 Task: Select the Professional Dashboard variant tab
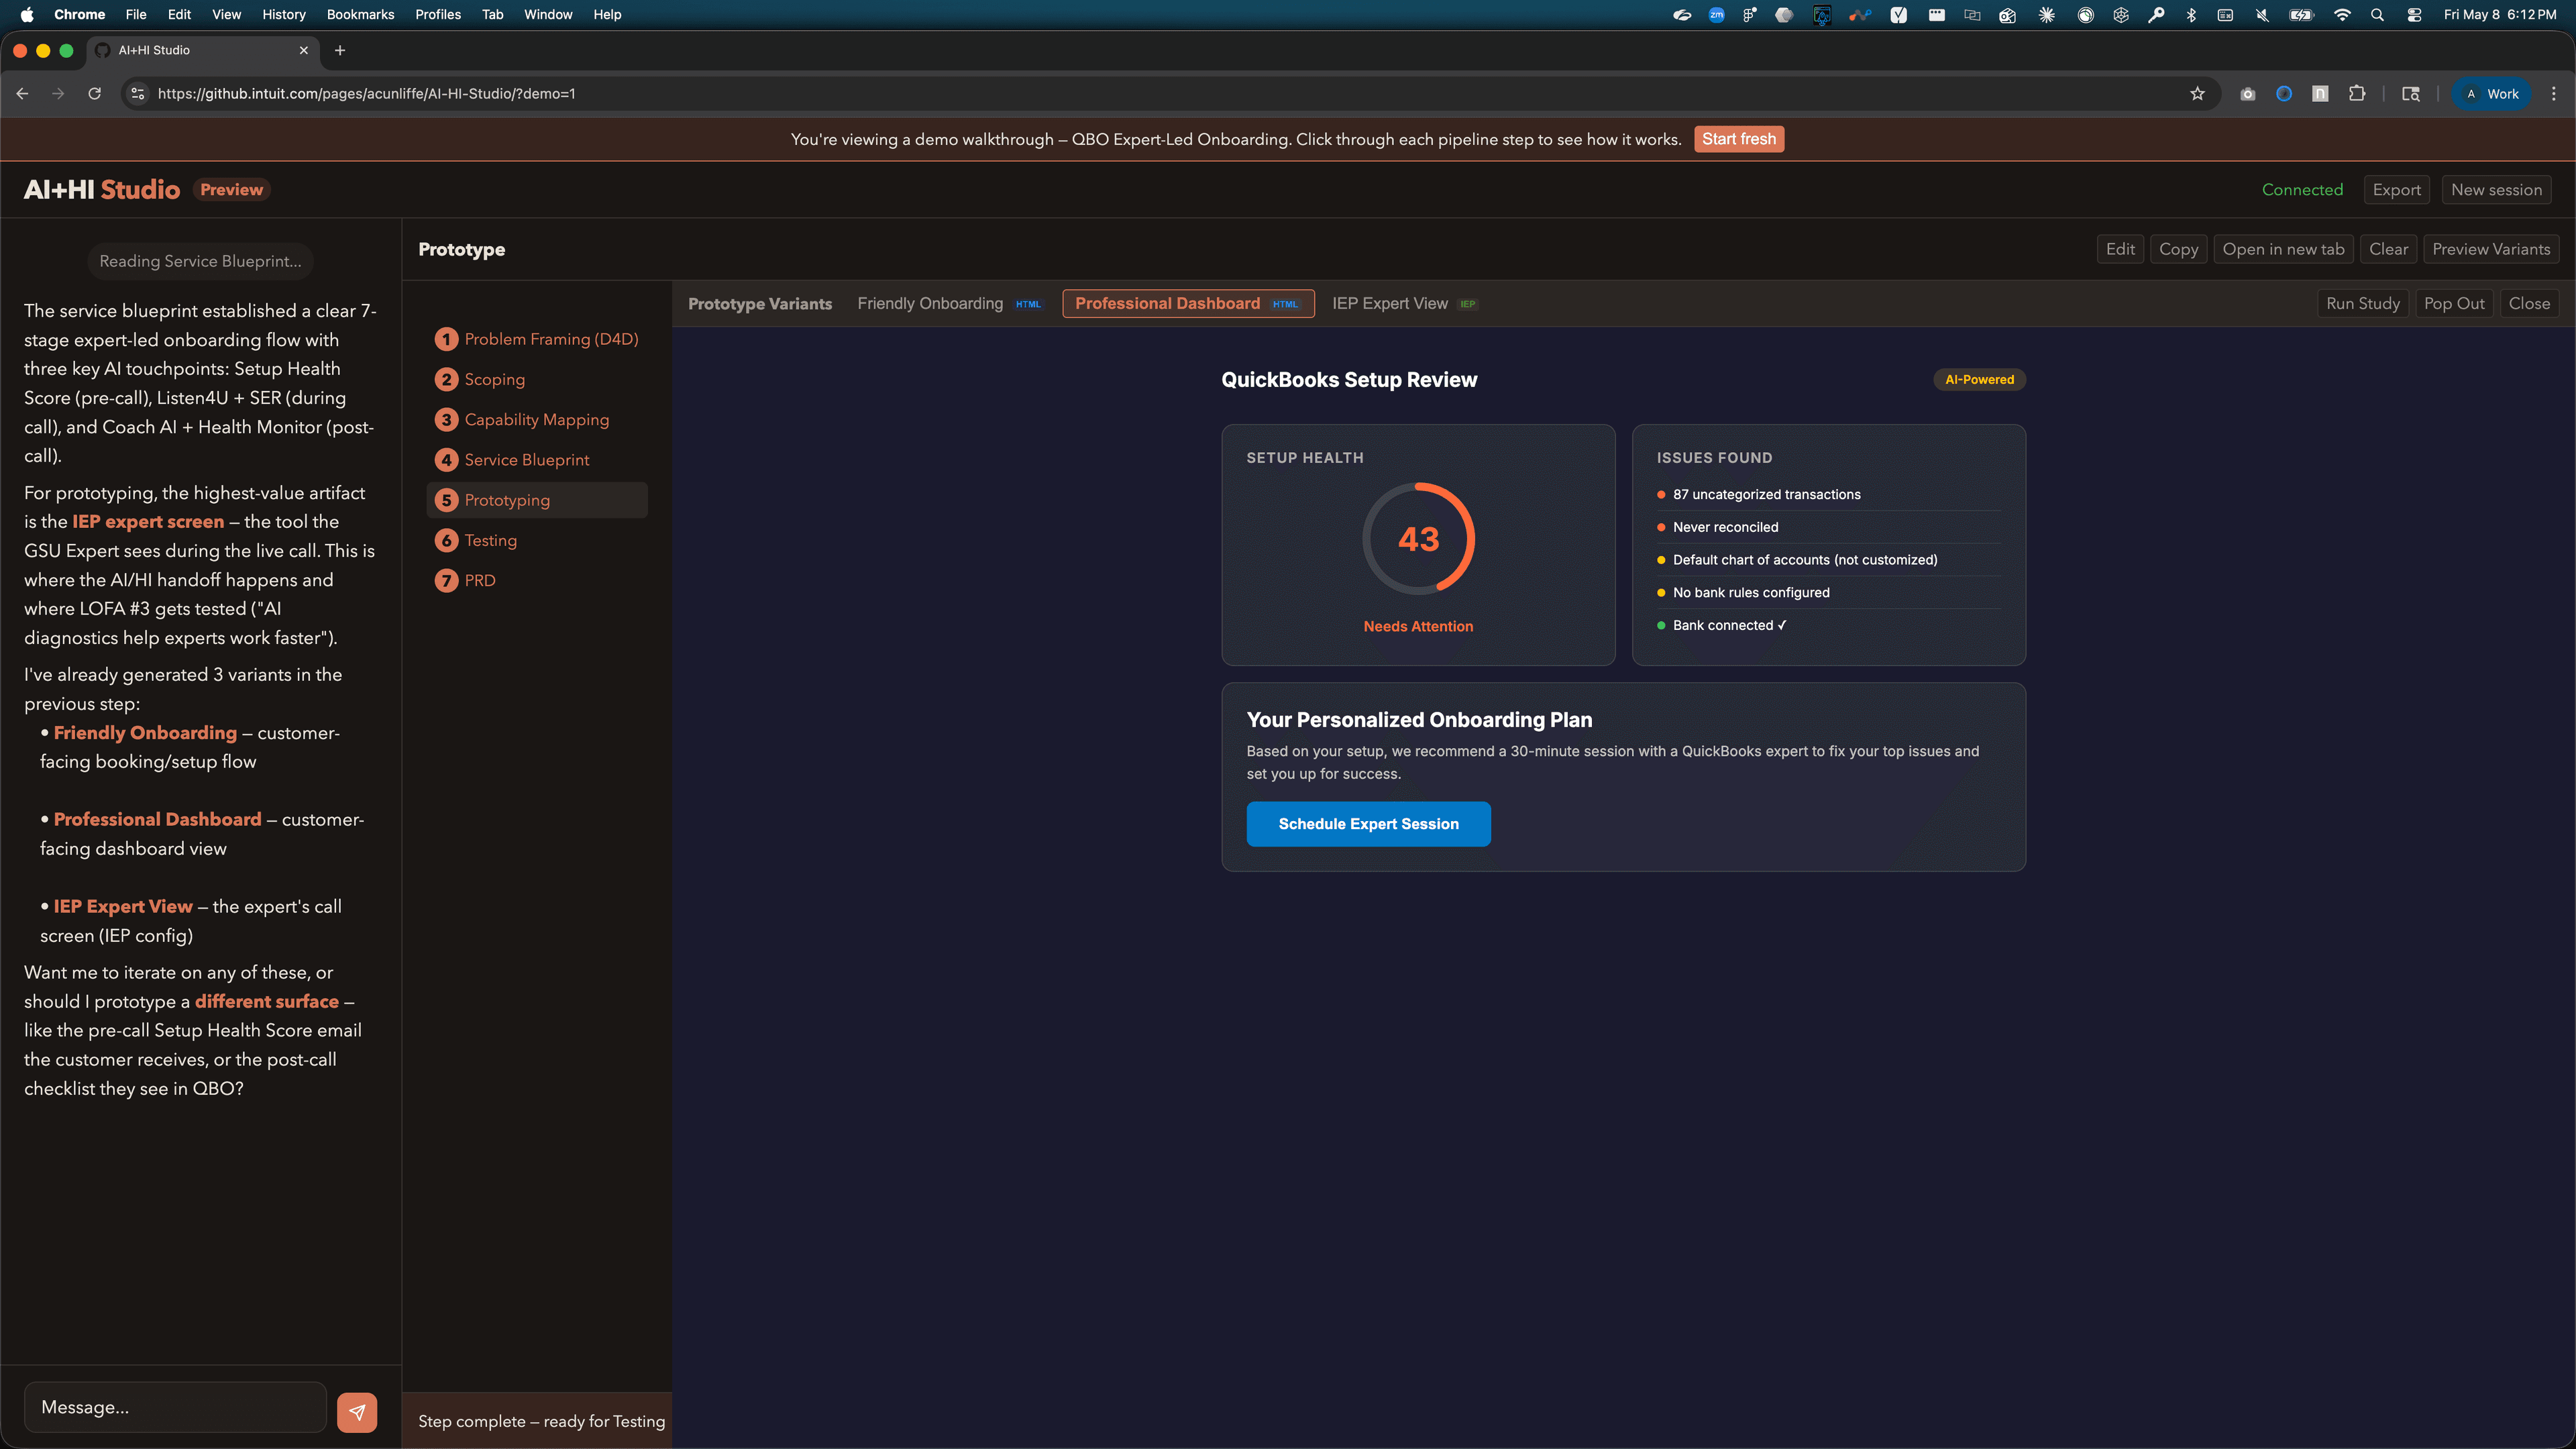click(x=1187, y=303)
